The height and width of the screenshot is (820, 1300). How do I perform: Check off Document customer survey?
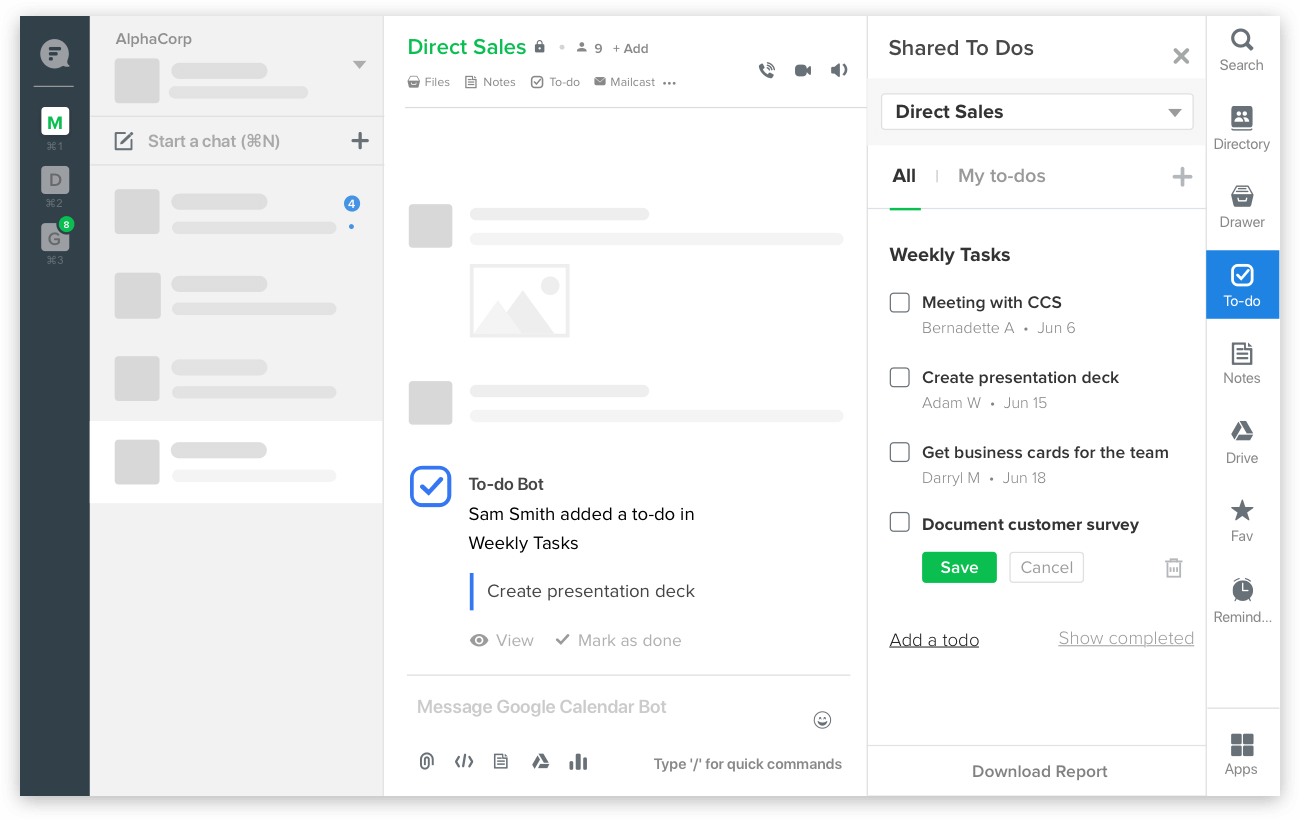pyautogui.click(x=900, y=522)
